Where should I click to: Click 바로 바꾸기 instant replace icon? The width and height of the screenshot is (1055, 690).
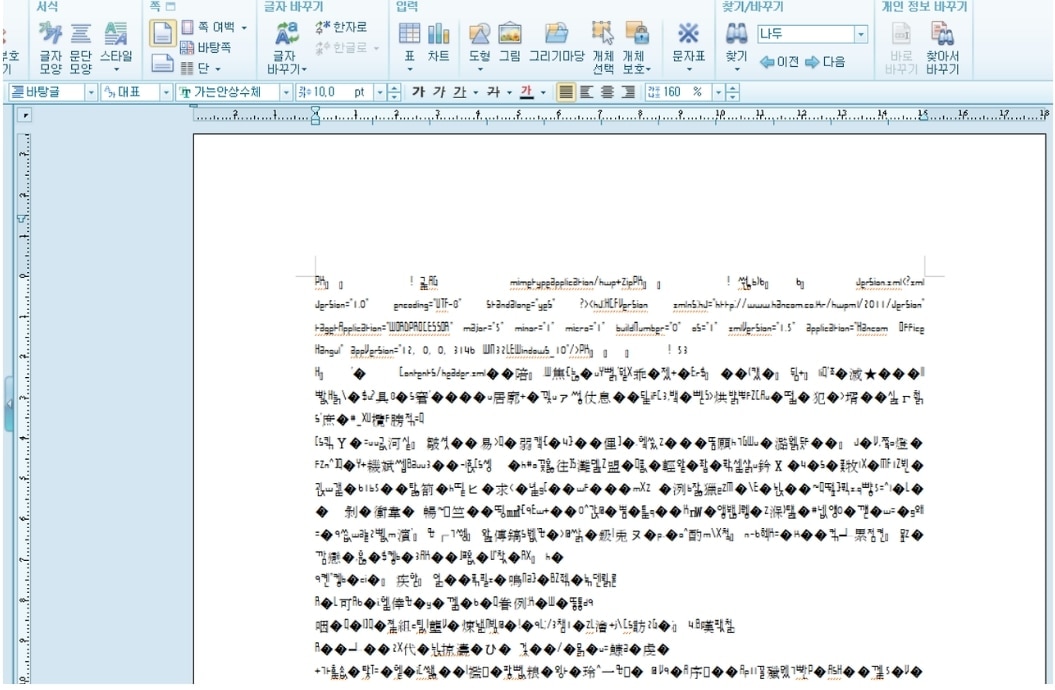[x=901, y=48]
